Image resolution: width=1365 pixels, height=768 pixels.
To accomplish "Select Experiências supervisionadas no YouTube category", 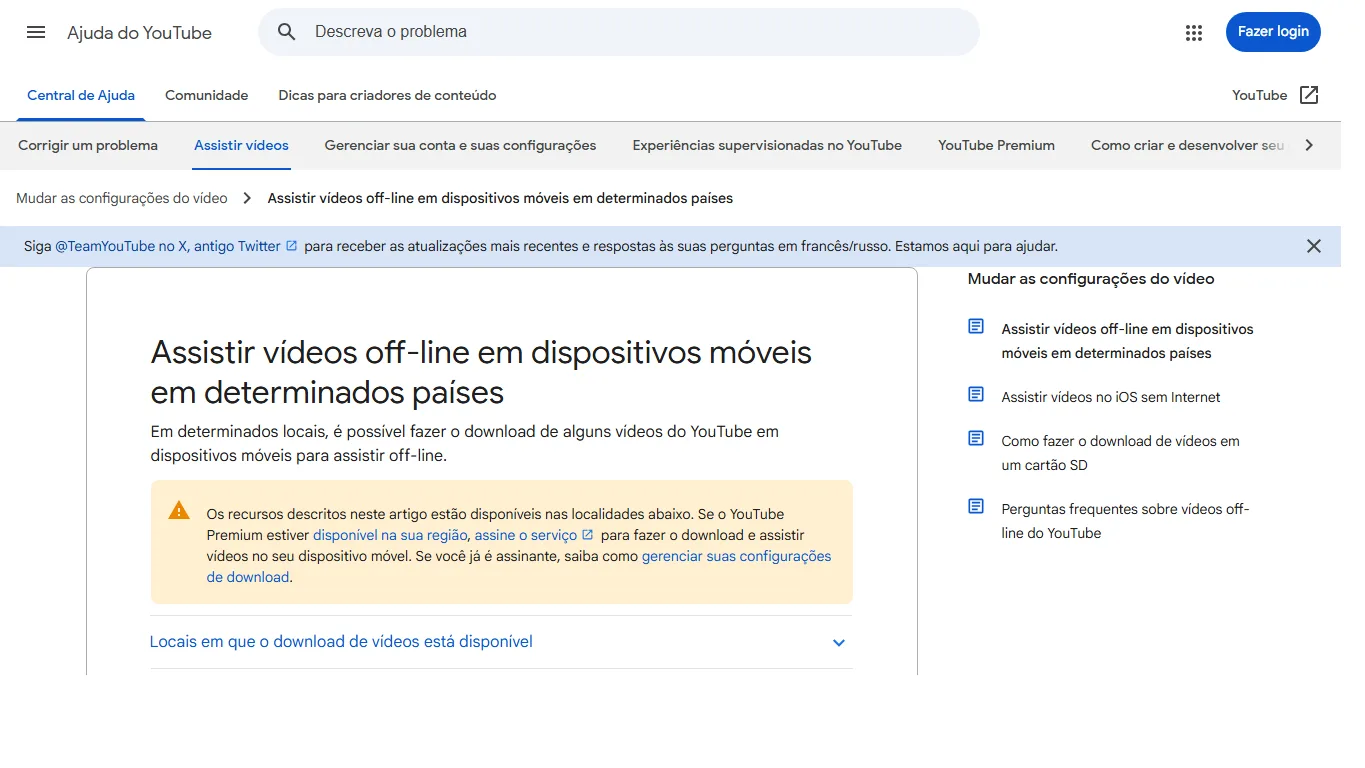I will click(x=767, y=145).
